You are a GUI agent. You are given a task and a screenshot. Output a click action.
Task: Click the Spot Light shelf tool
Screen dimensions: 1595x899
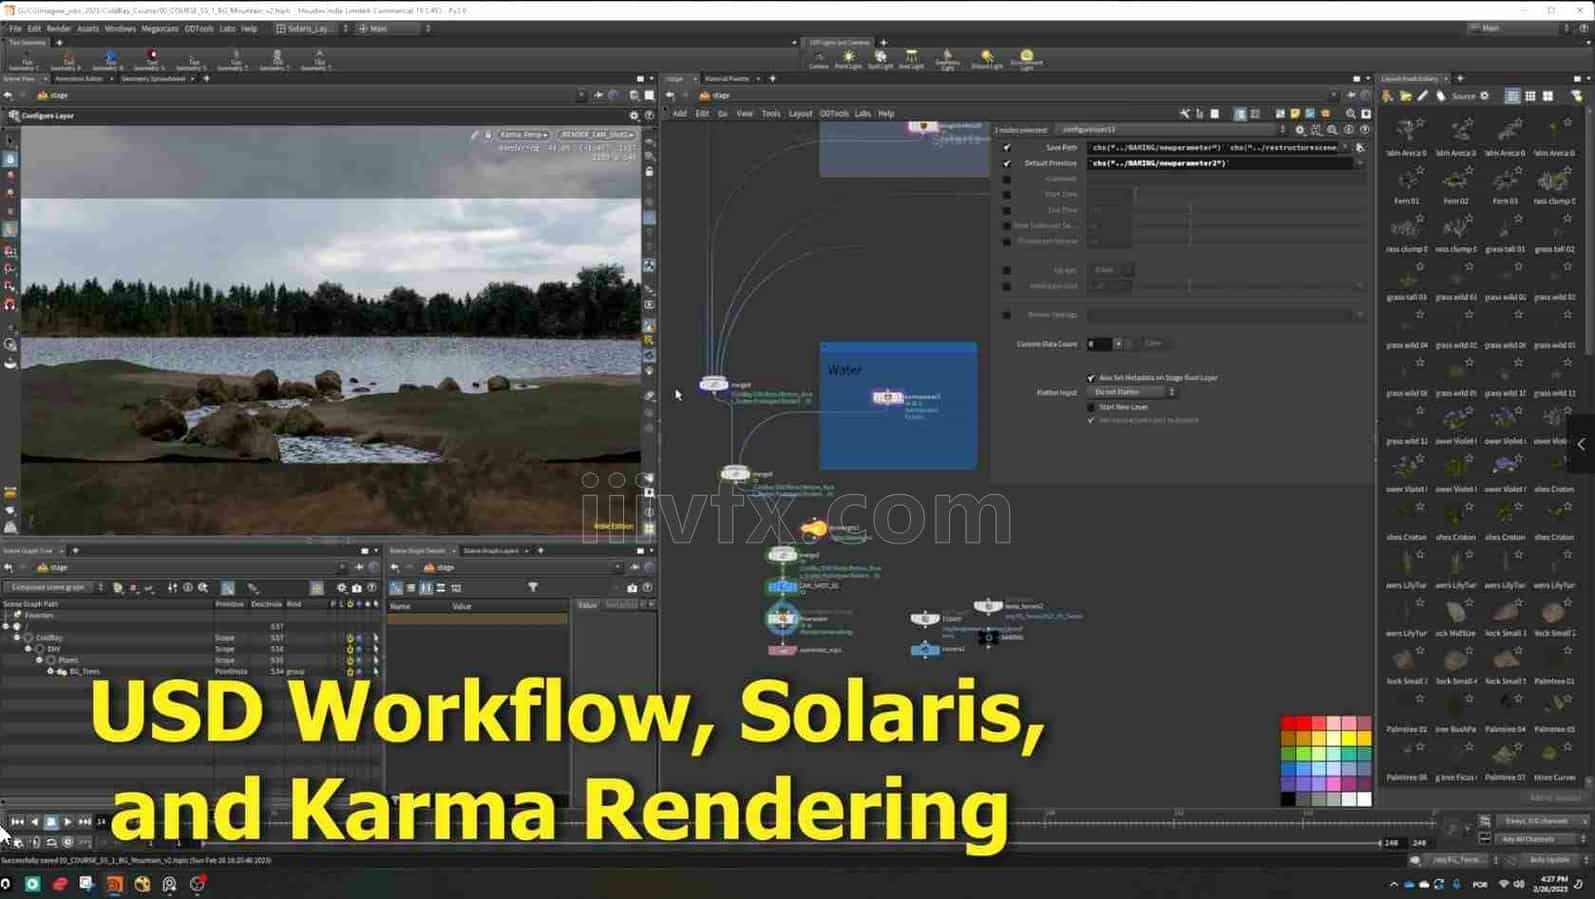point(880,60)
